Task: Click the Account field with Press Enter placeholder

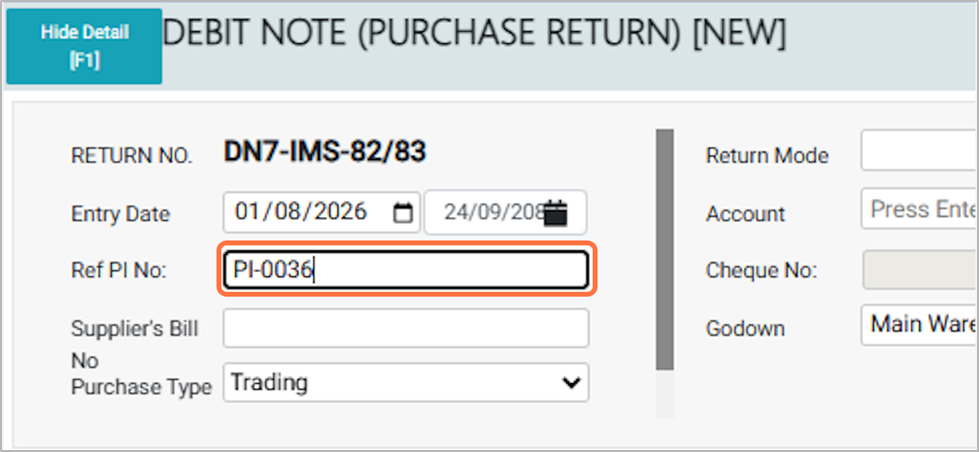Action: [918, 210]
